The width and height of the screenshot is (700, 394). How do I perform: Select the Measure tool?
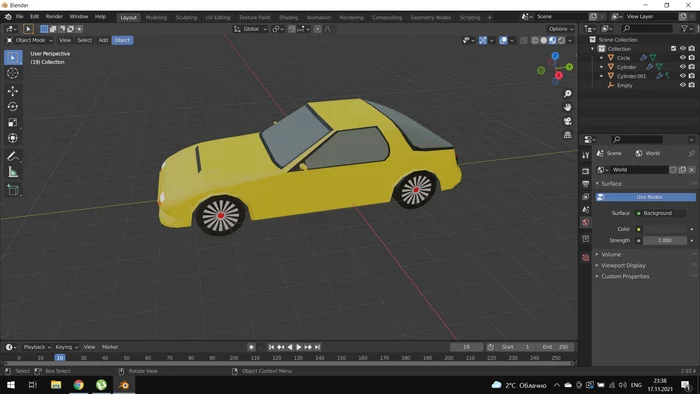(x=12, y=172)
